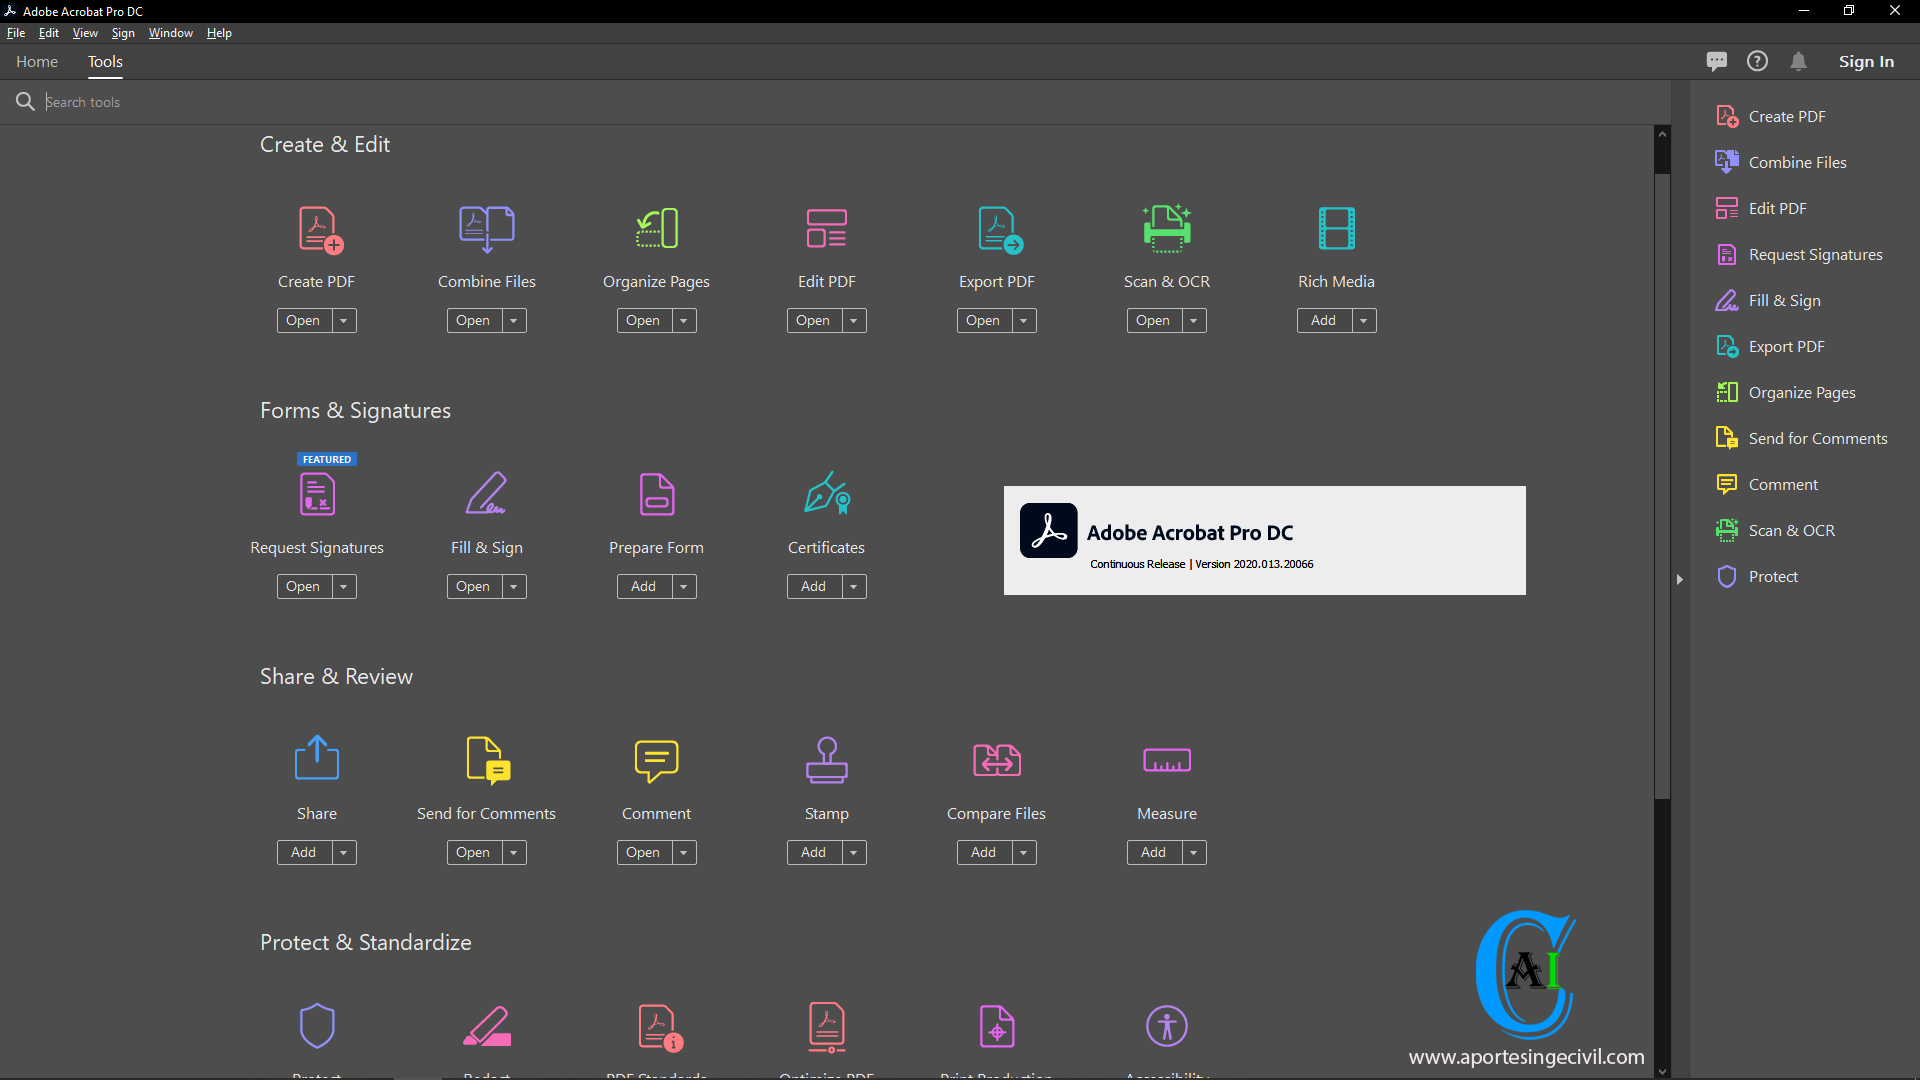The image size is (1920, 1080).
Task: Click the Tools tab
Action: pyautogui.click(x=105, y=61)
